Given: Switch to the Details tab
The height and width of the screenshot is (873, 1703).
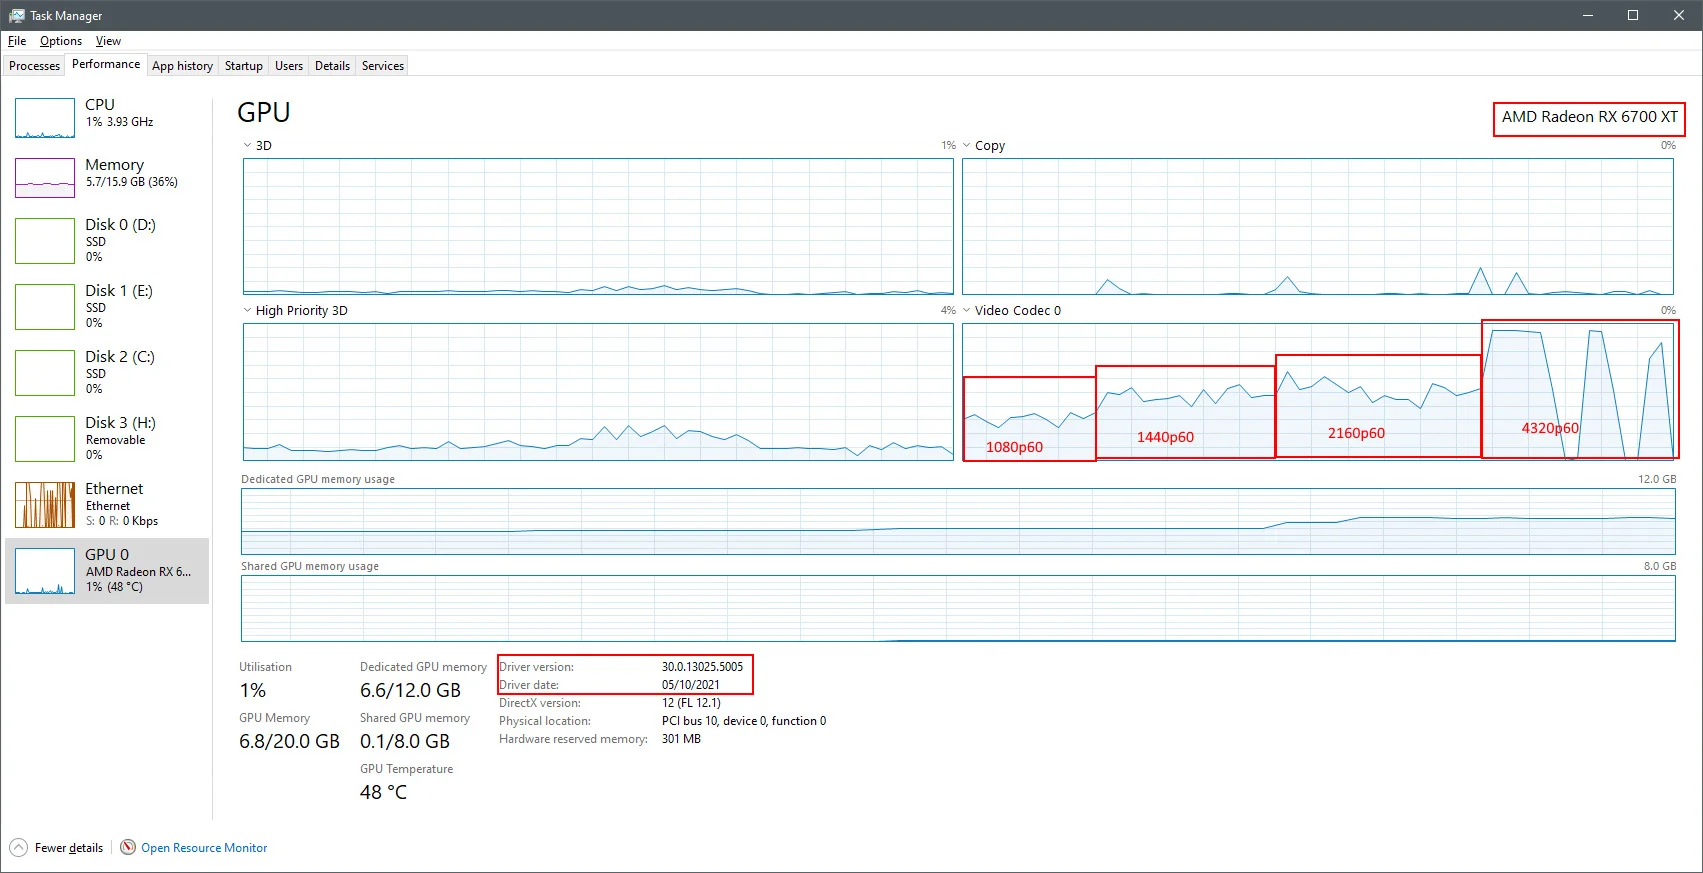Looking at the screenshot, I should pos(332,66).
